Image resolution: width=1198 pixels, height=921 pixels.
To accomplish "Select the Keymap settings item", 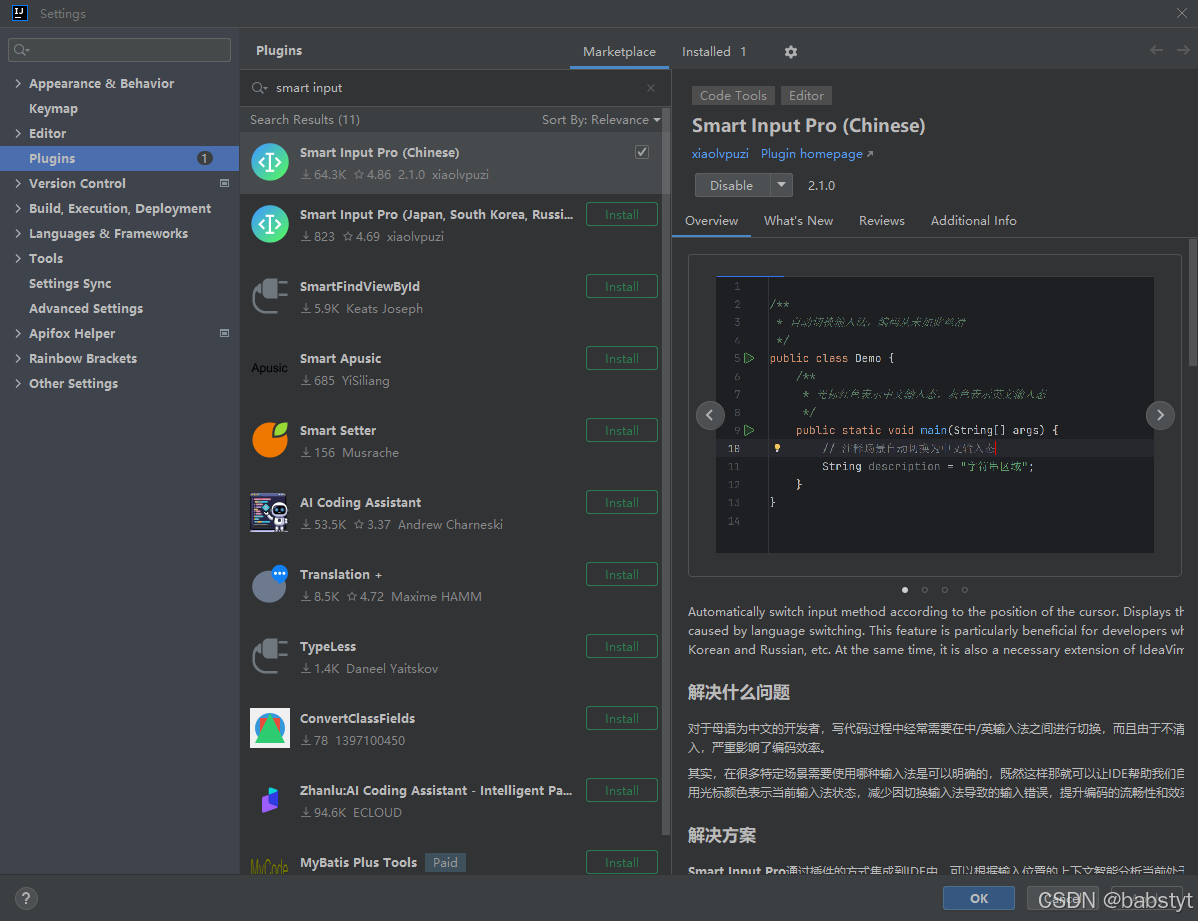I will coord(53,109).
